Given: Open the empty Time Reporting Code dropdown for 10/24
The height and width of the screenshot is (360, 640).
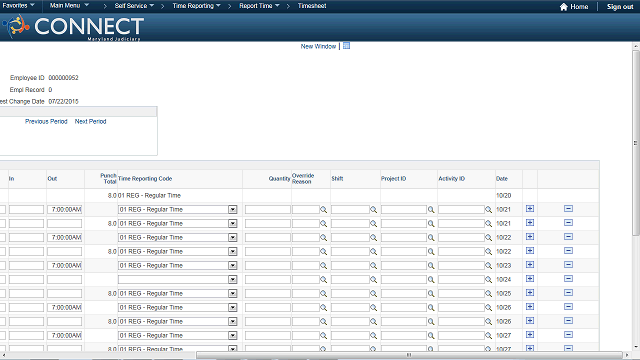Looking at the screenshot, I should click(232, 279).
